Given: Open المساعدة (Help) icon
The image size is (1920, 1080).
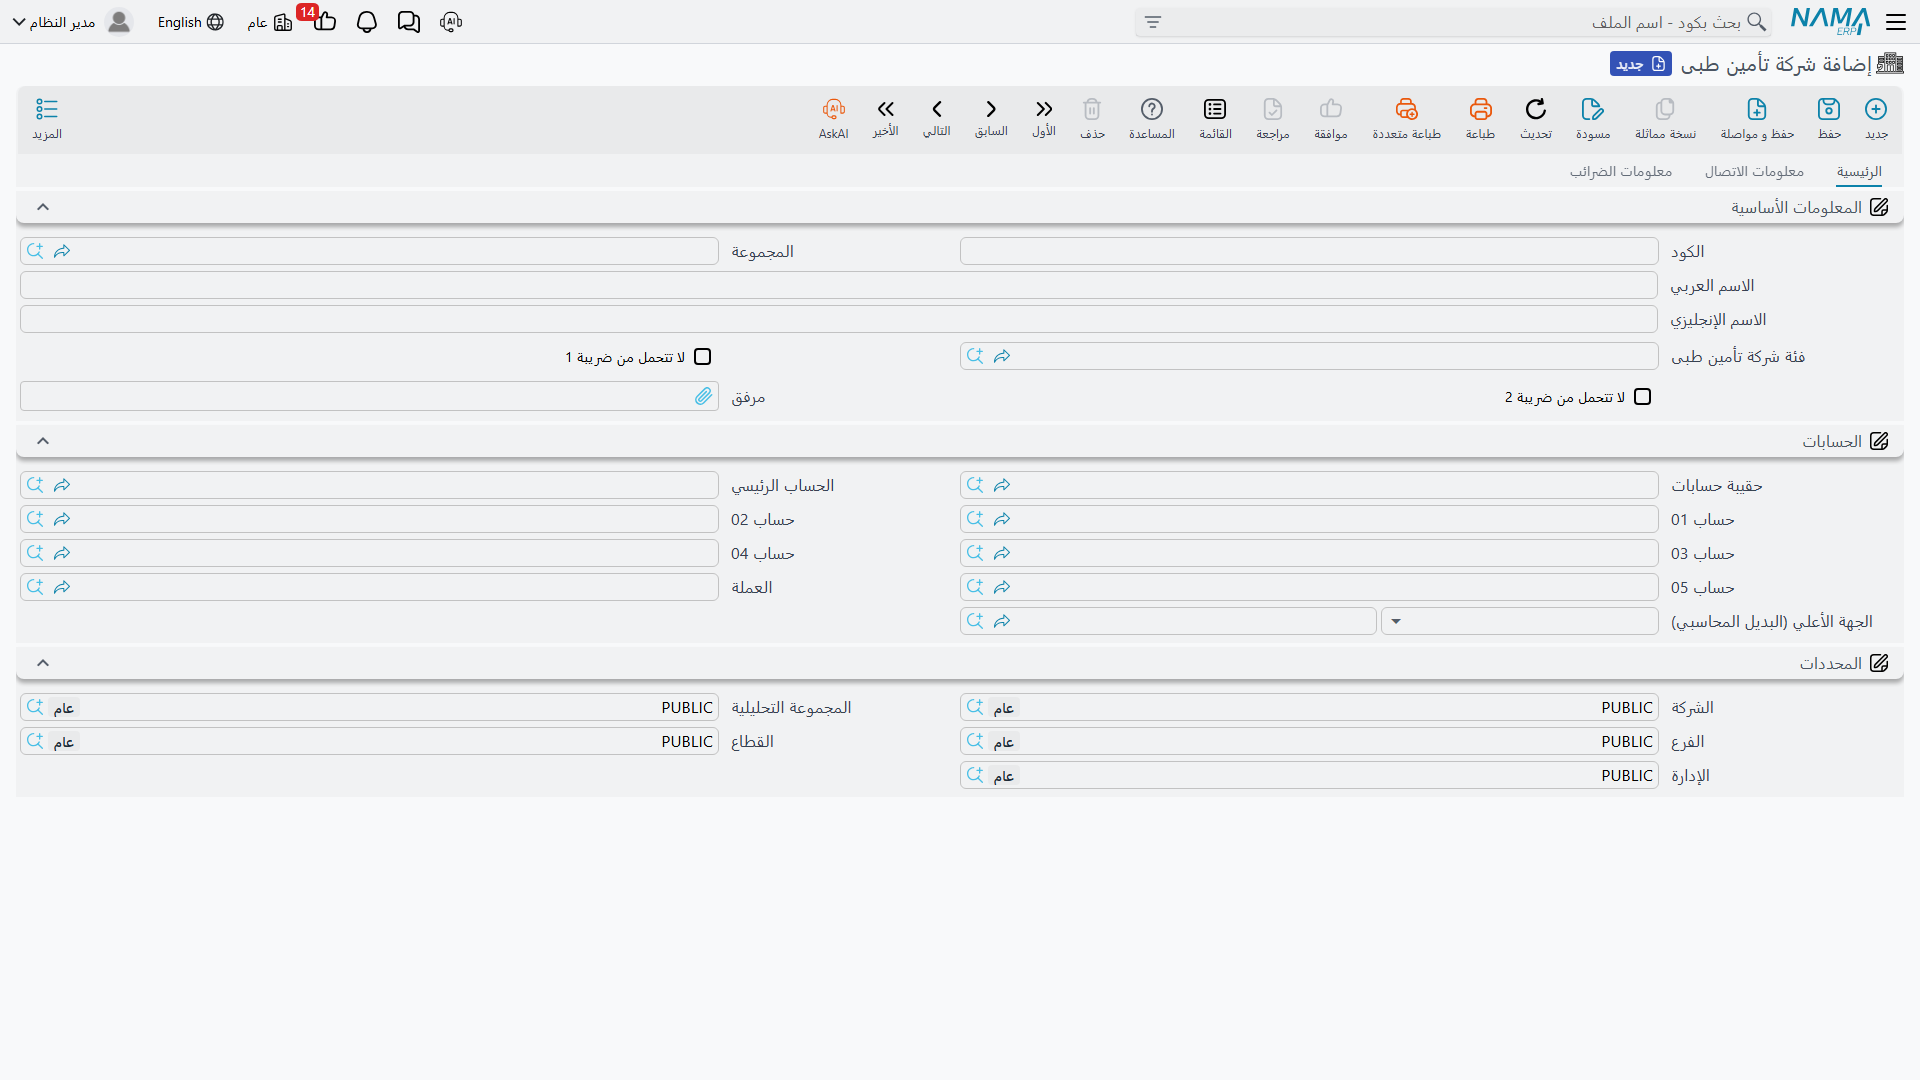Looking at the screenshot, I should pyautogui.click(x=1152, y=109).
